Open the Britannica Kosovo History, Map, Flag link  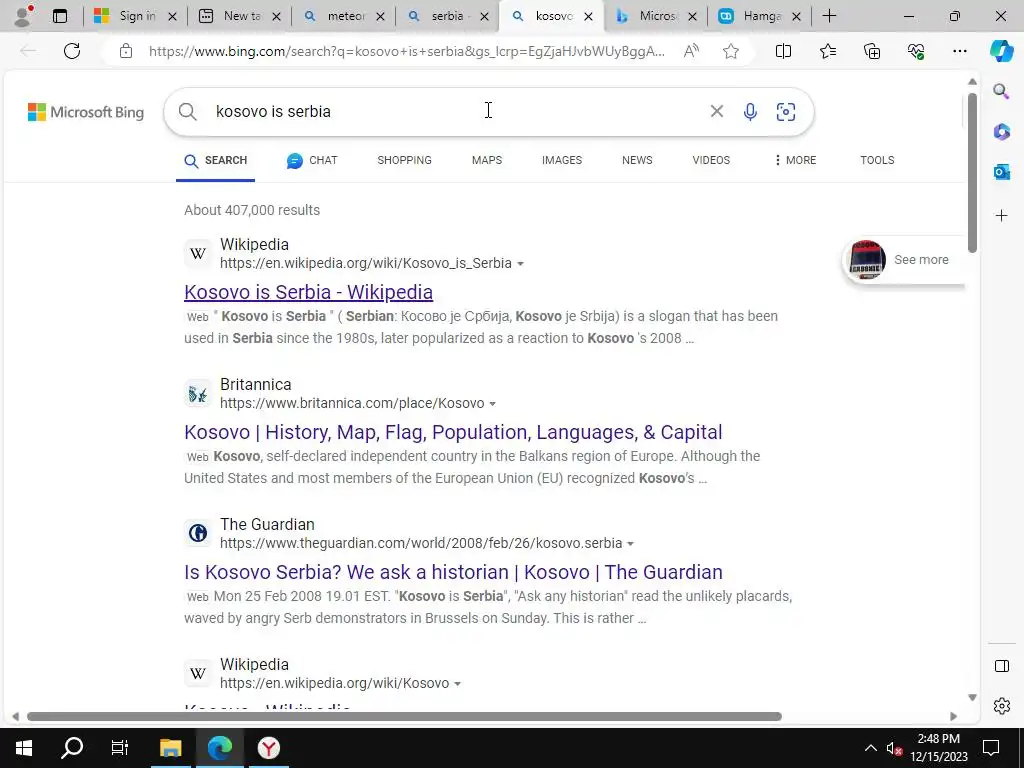453,432
